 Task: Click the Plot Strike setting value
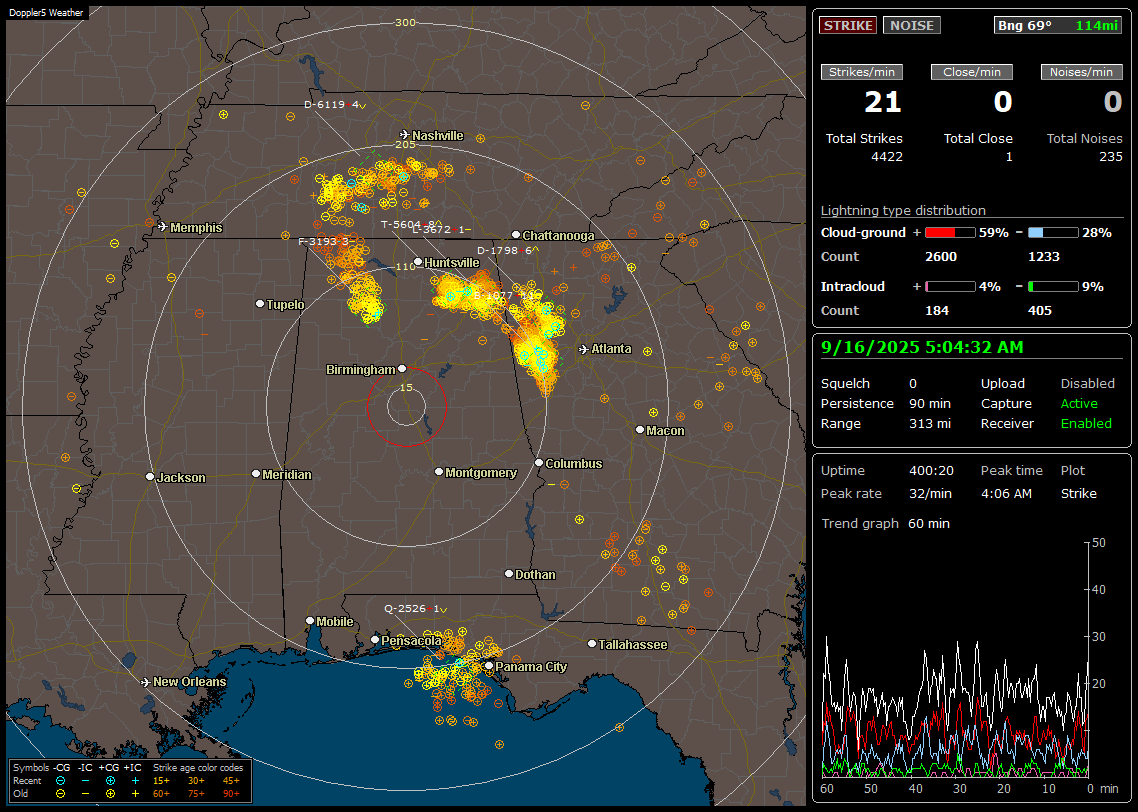point(1078,493)
